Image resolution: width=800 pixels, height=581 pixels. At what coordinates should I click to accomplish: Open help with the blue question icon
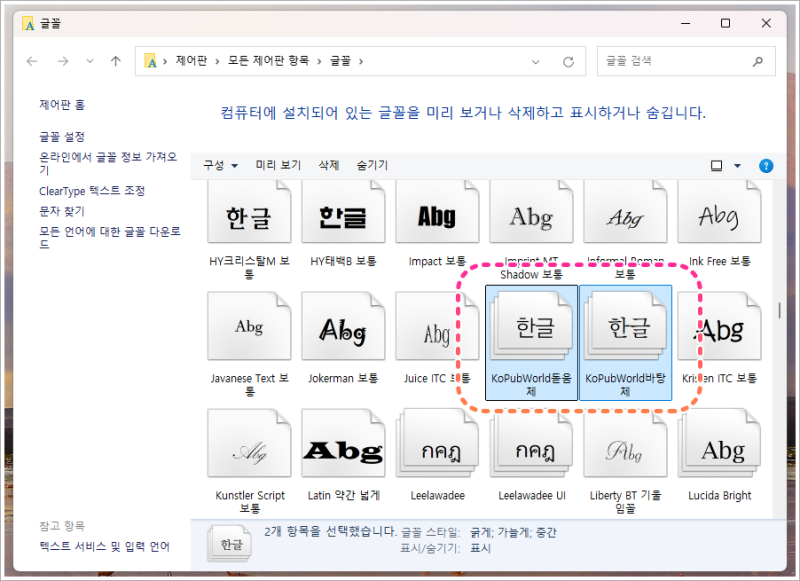766,166
